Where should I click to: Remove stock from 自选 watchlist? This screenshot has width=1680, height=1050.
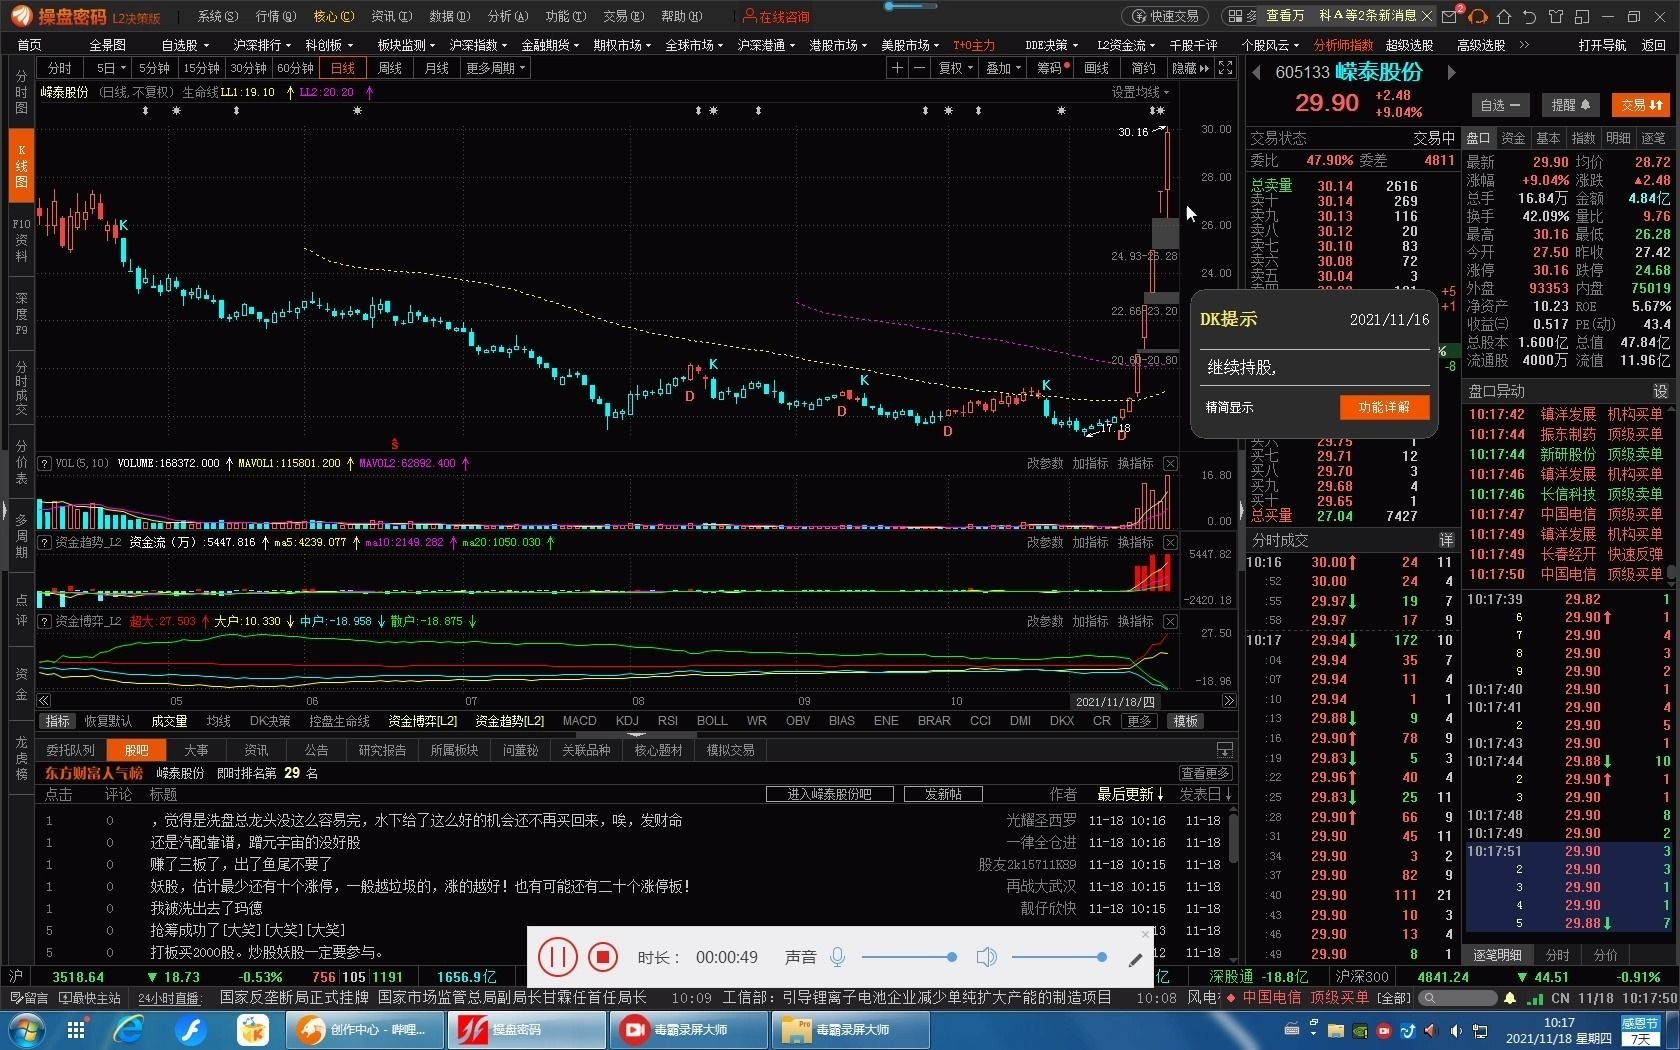pyautogui.click(x=1500, y=105)
